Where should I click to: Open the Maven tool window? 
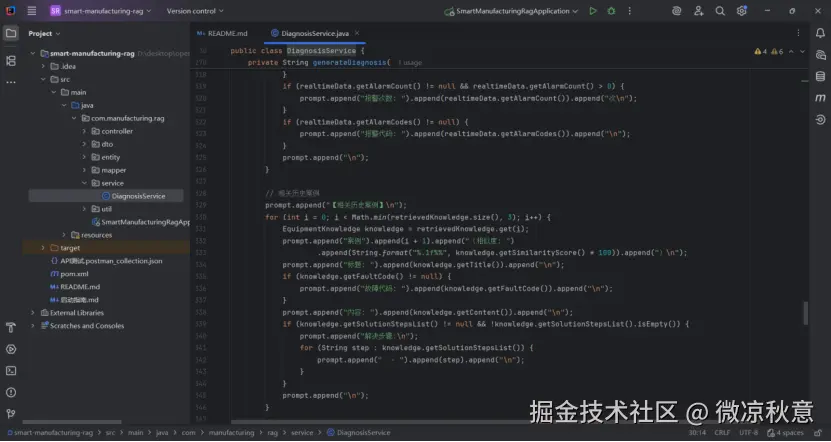(x=820, y=98)
